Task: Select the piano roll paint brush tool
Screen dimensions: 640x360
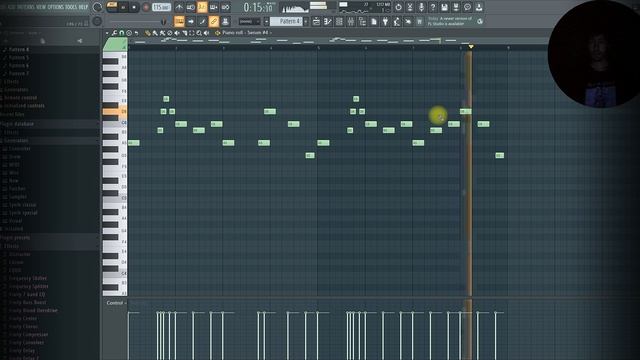Action: tap(155, 33)
